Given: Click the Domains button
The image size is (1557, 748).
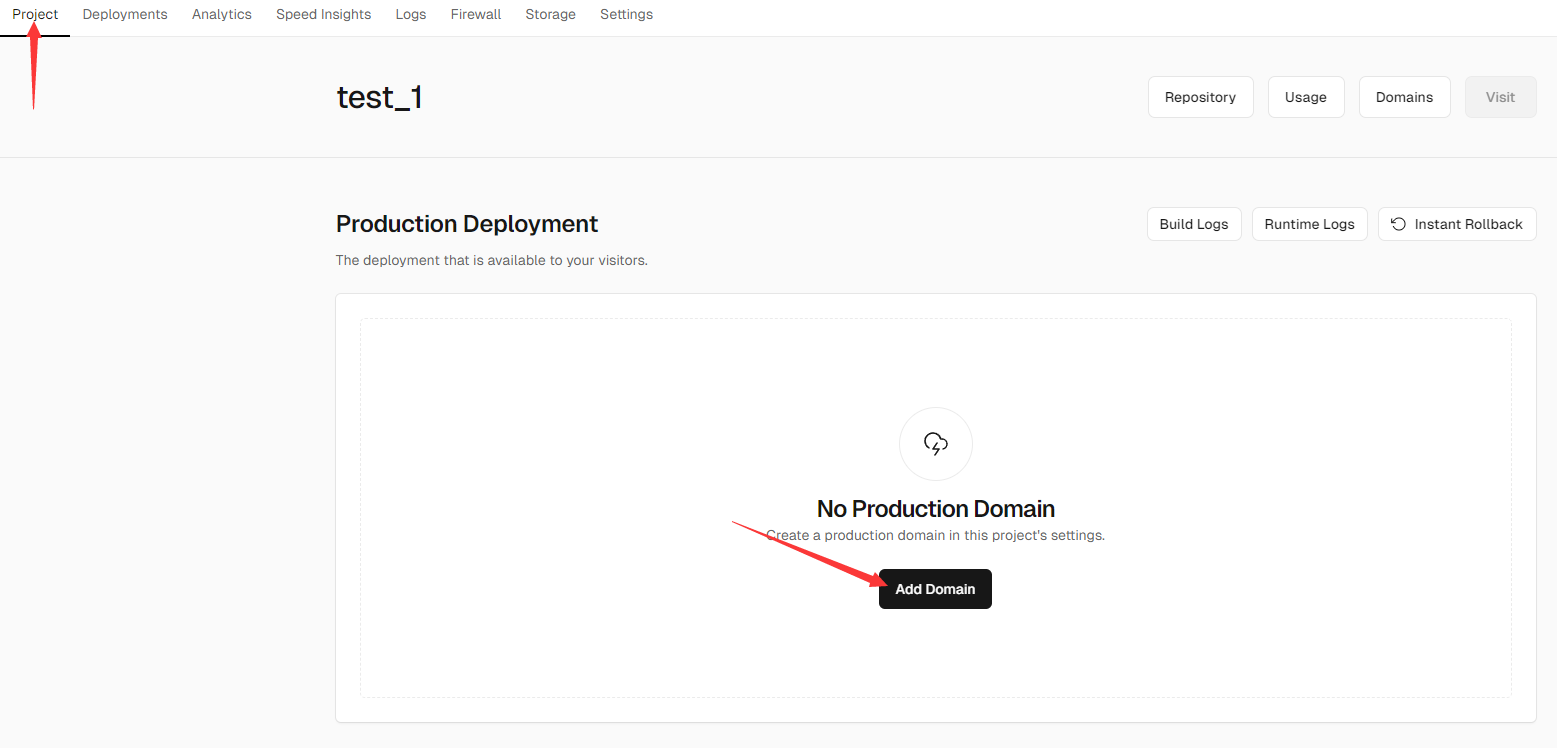Looking at the screenshot, I should click(1404, 97).
